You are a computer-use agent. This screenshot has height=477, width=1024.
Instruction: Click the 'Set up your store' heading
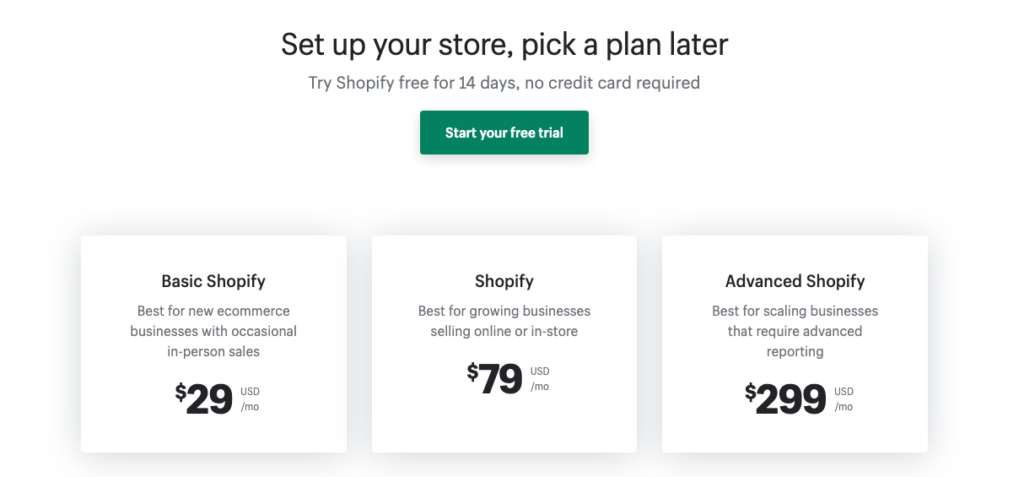click(504, 44)
